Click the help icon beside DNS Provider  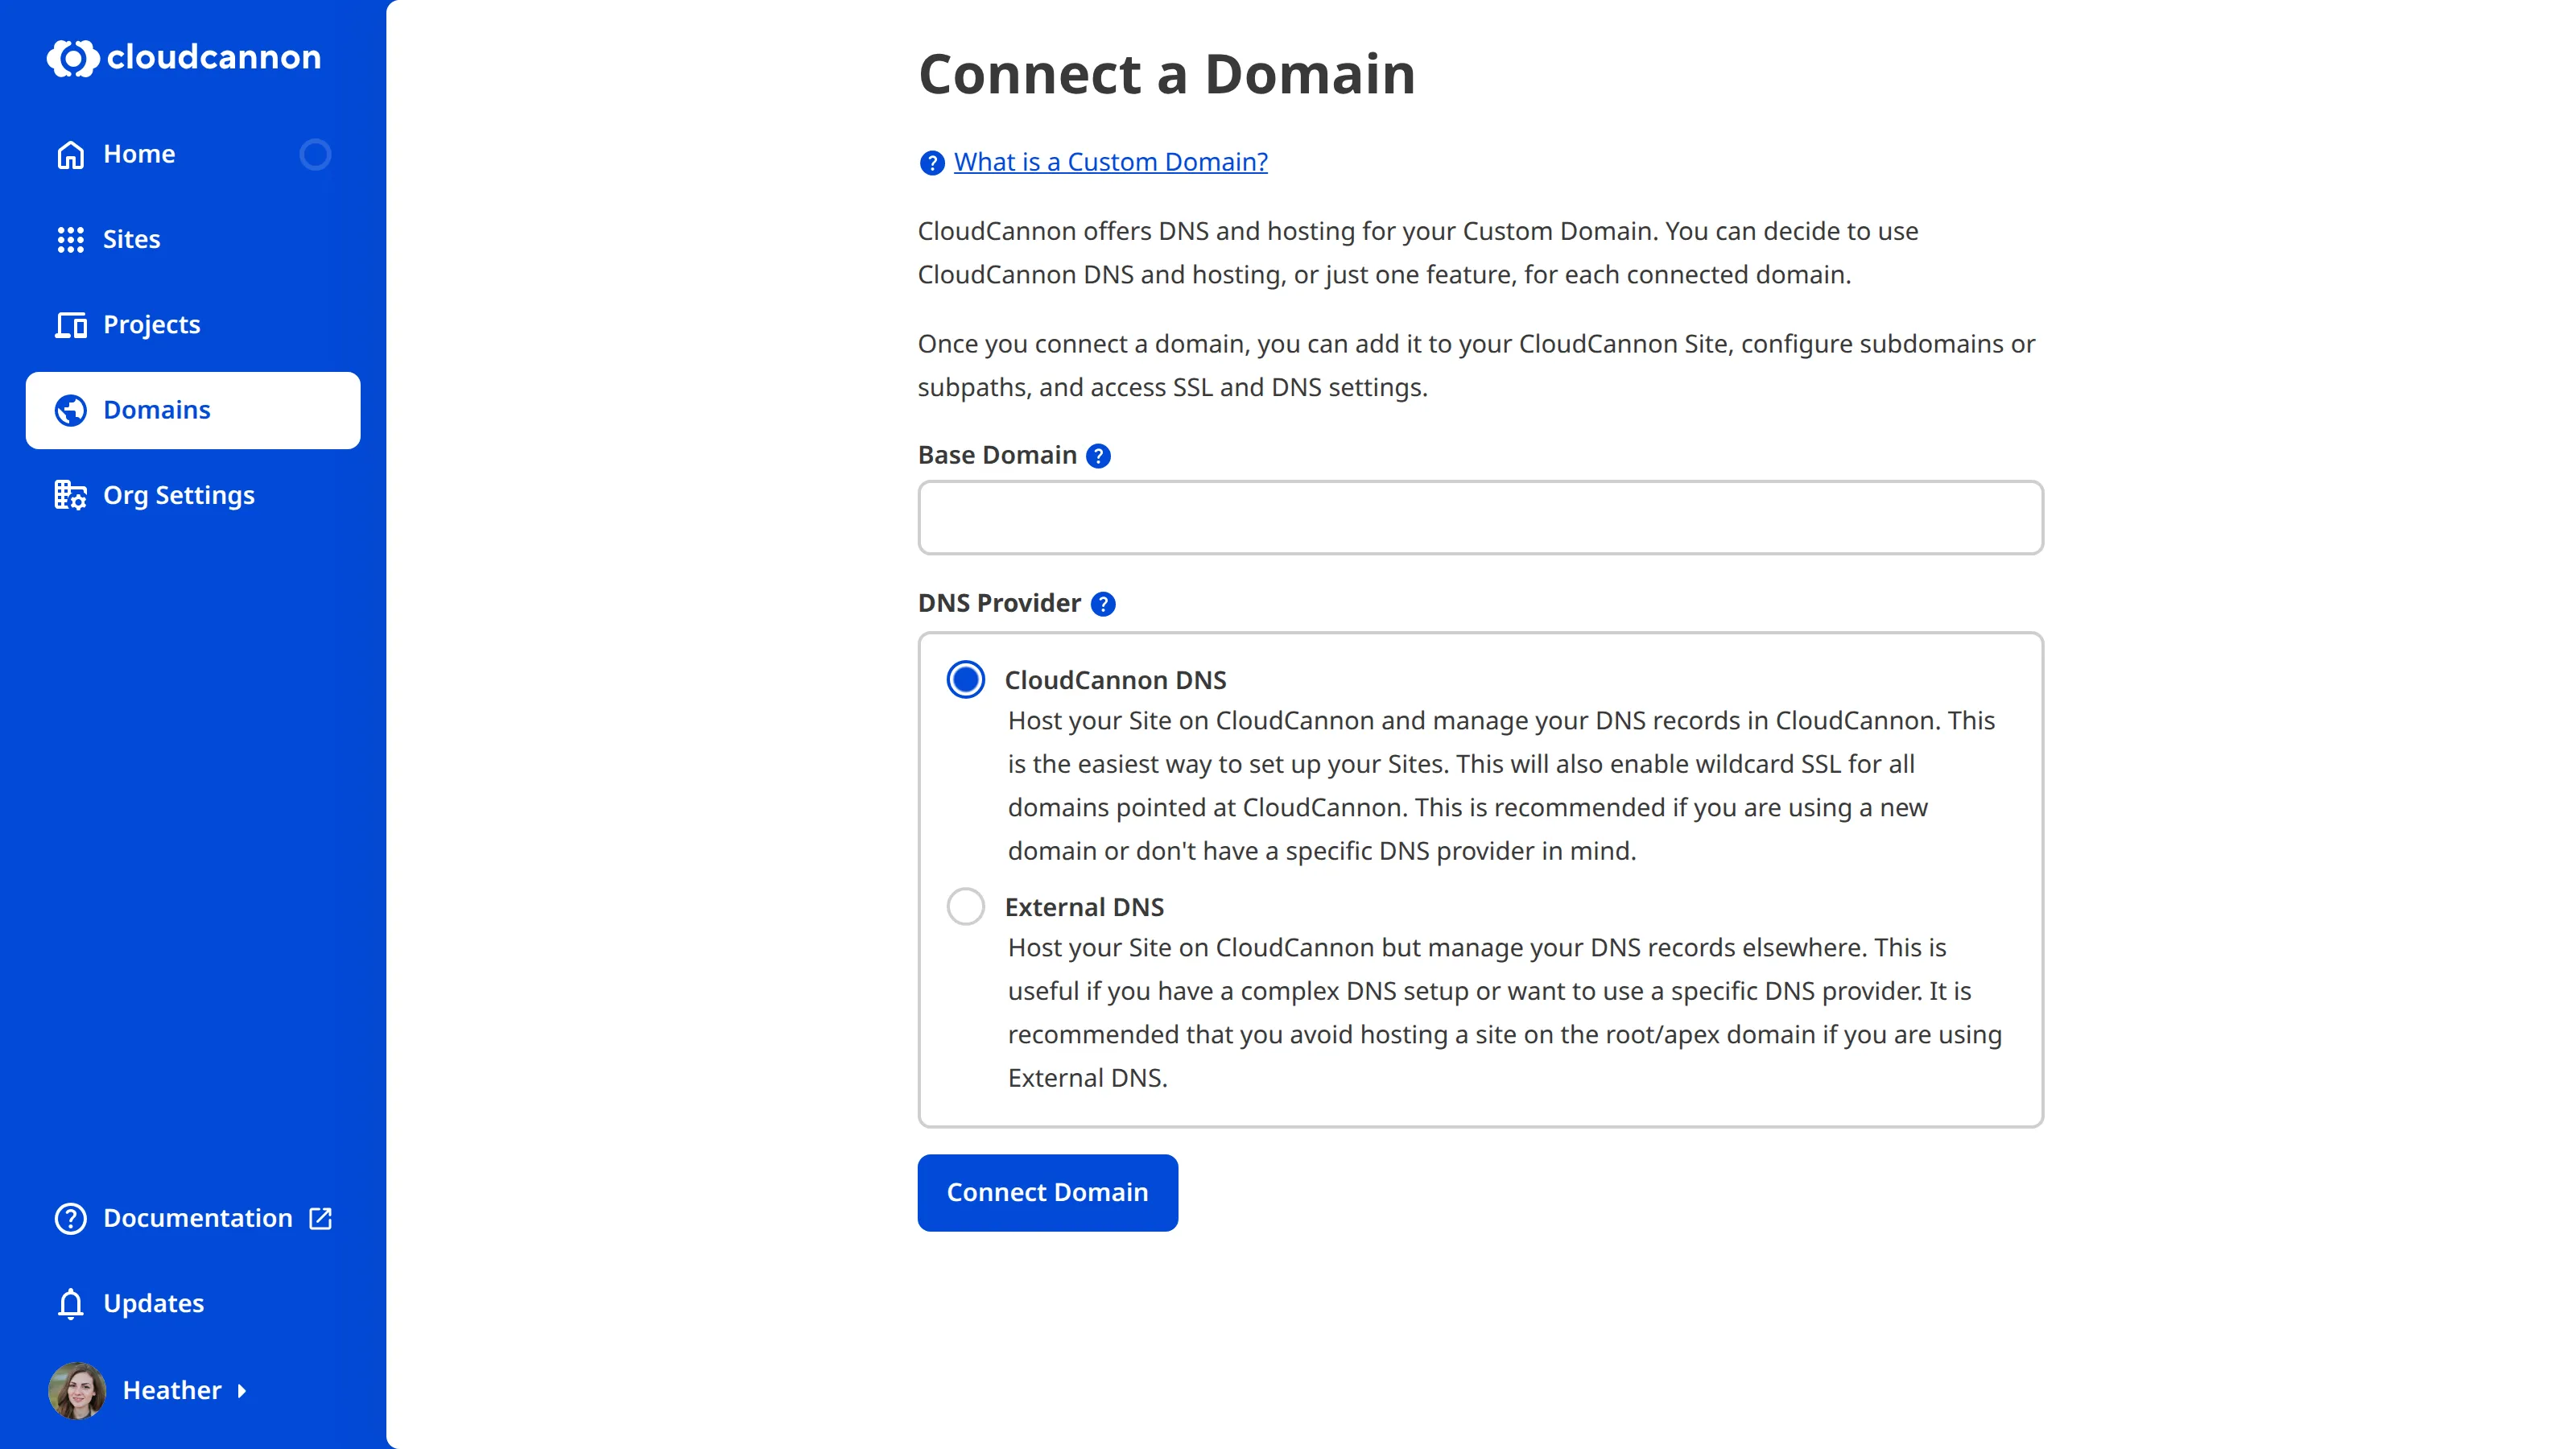(x=1102, y=604)
